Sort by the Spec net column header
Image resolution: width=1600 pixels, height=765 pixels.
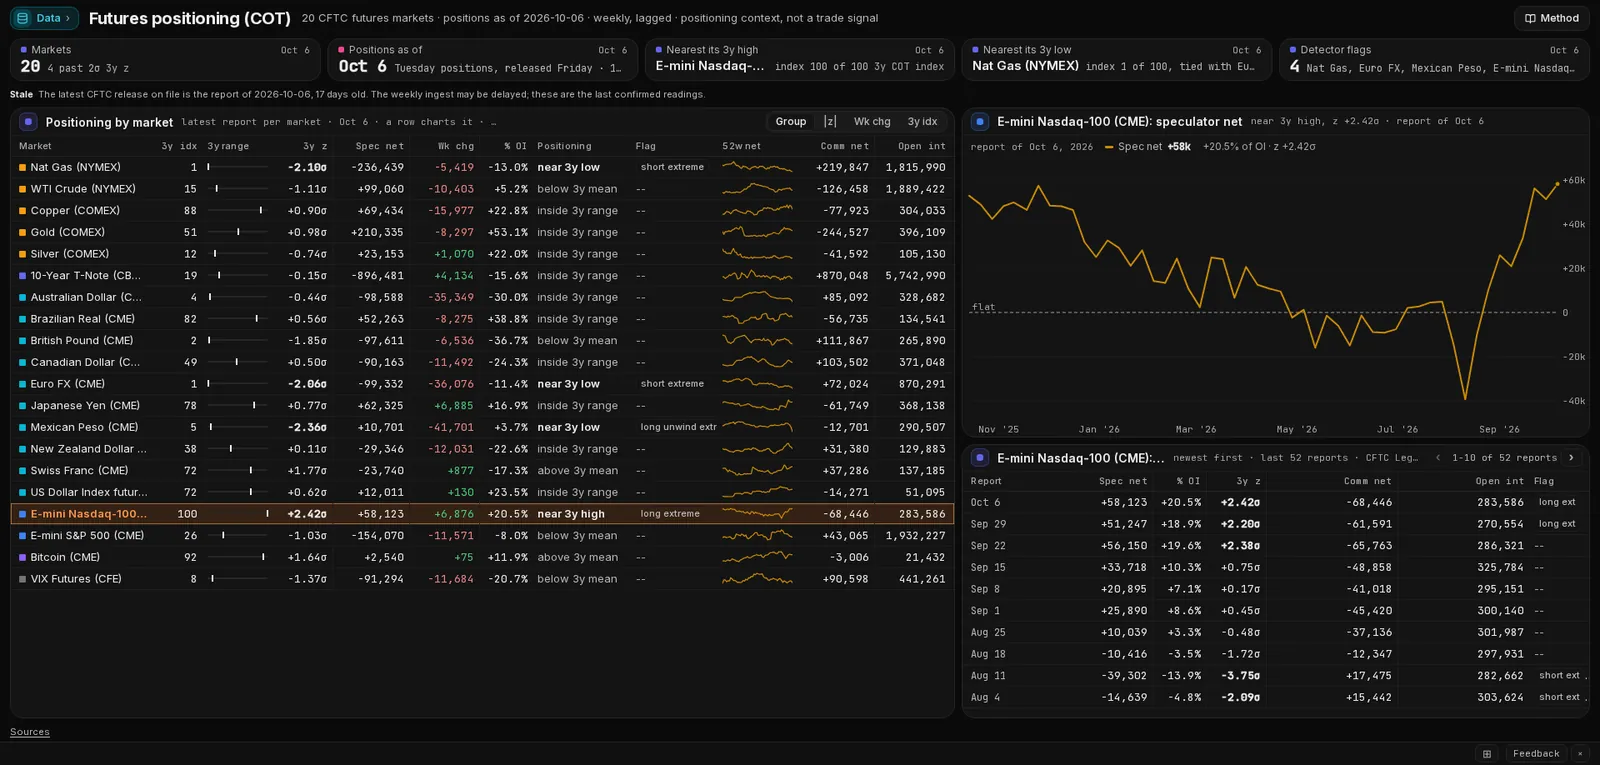pyautogui.click(x=380, y=146)
